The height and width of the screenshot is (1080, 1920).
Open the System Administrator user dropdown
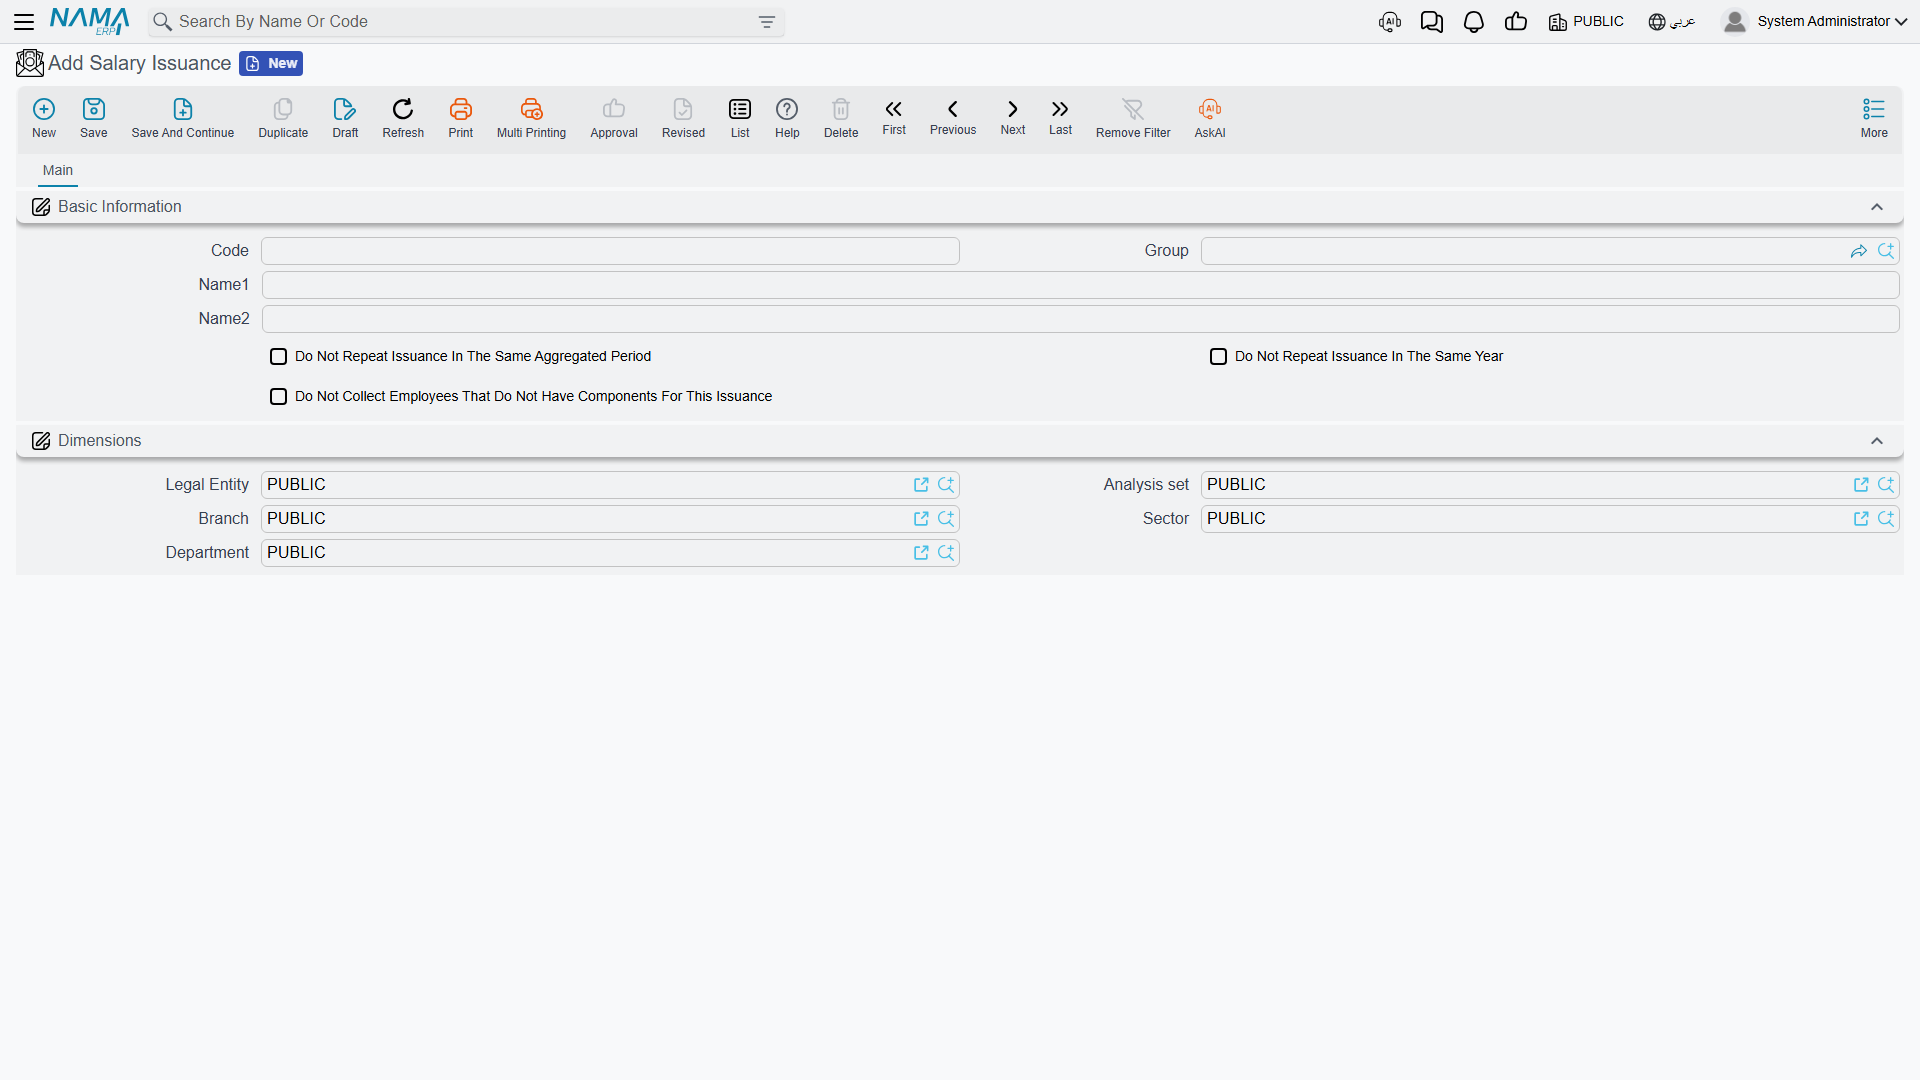pyautogui.click(x=1815, y=21)
